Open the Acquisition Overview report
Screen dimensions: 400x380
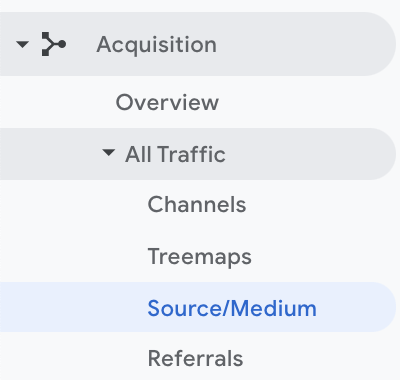(x=167, y=102)
